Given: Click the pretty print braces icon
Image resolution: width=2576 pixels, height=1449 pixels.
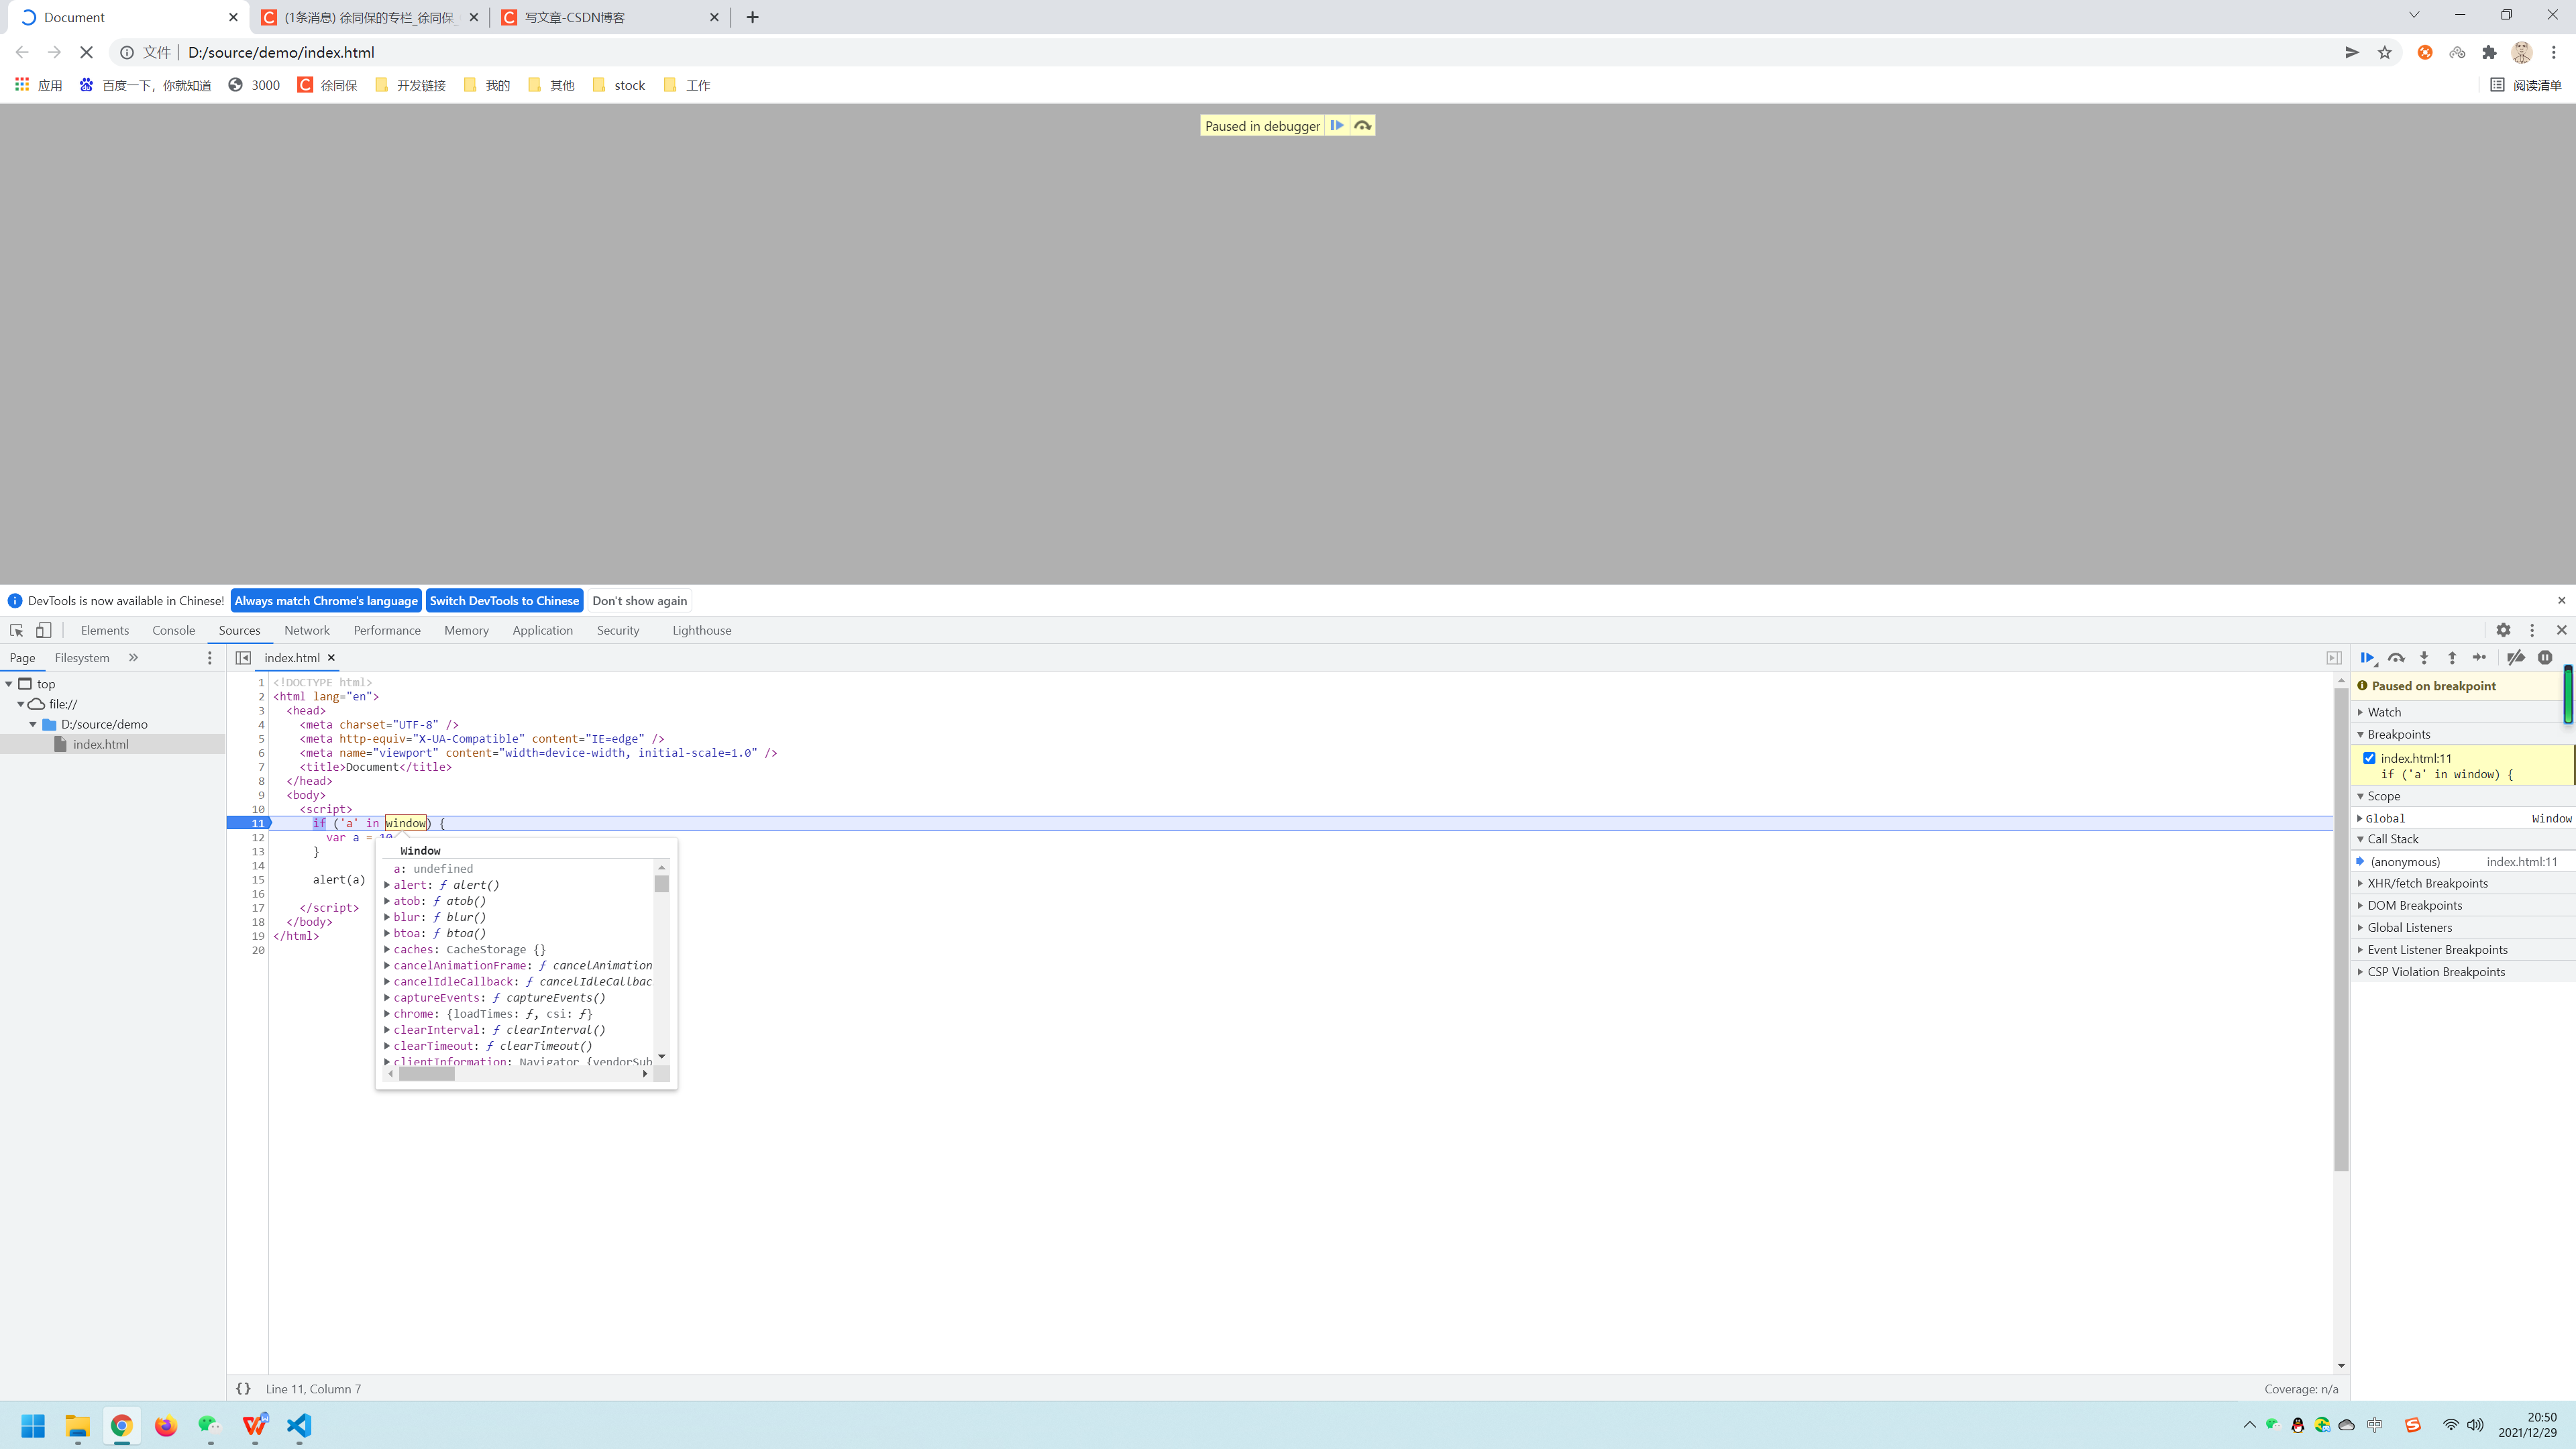Looking at the screenshot, I should (x=243, y=1389).
